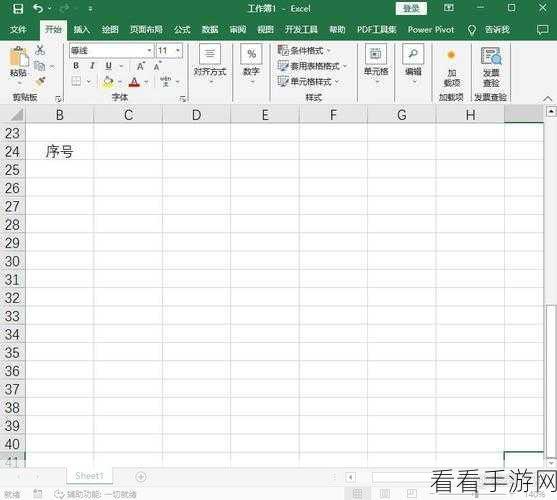The height and width of the screenshot is (500, 557).
Task: Open the 对齐方式 alignment group
Action: point(210,65)
